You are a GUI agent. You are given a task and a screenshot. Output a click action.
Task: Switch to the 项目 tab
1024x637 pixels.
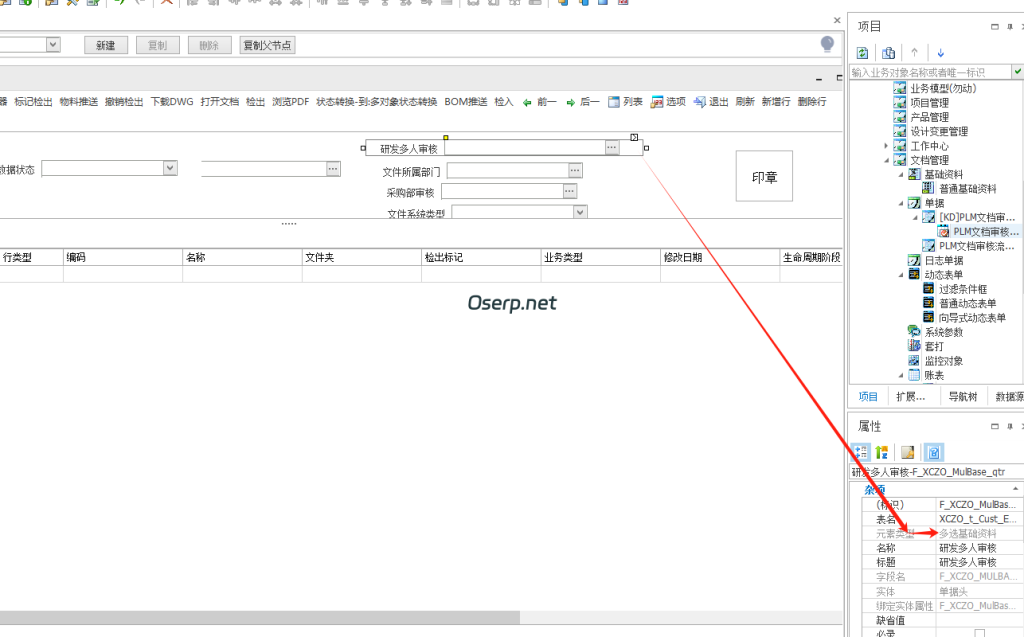point(868,397)
